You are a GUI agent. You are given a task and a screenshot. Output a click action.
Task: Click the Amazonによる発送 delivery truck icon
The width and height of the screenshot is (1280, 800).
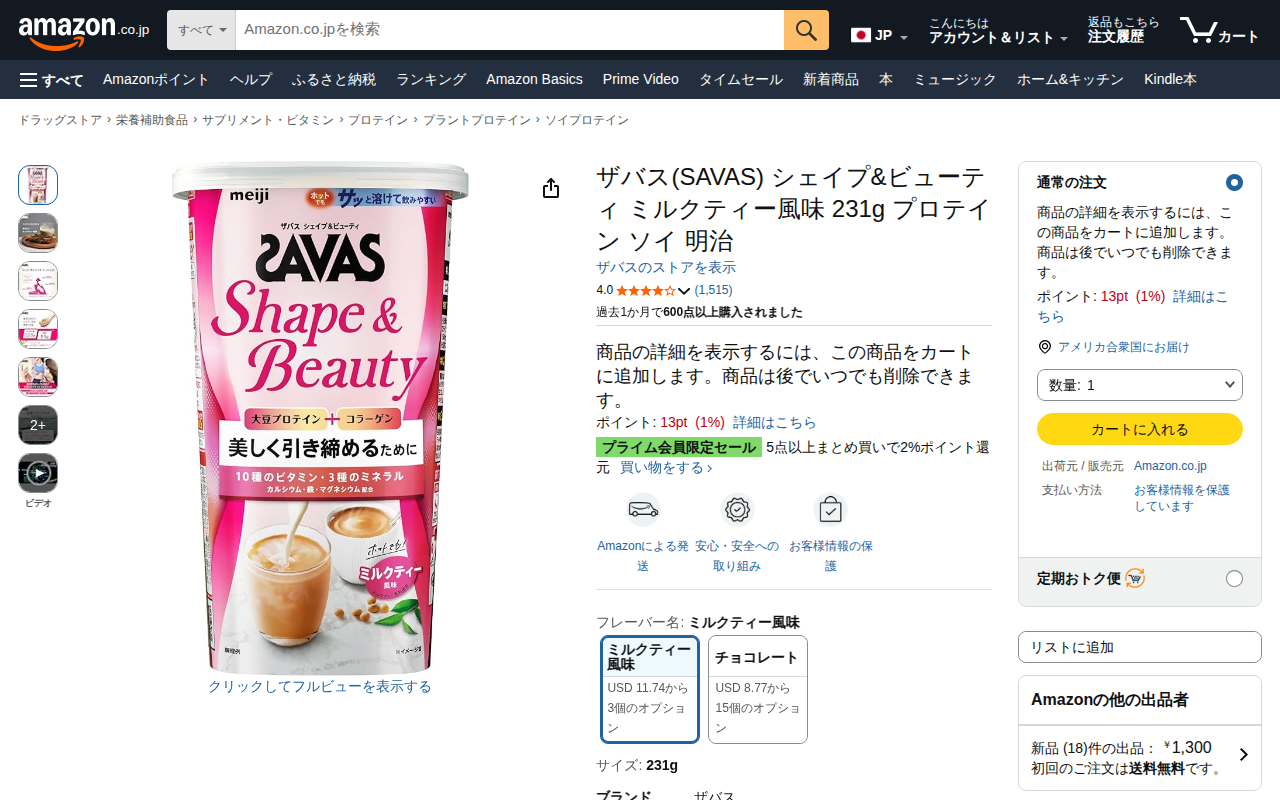[643, 510]
